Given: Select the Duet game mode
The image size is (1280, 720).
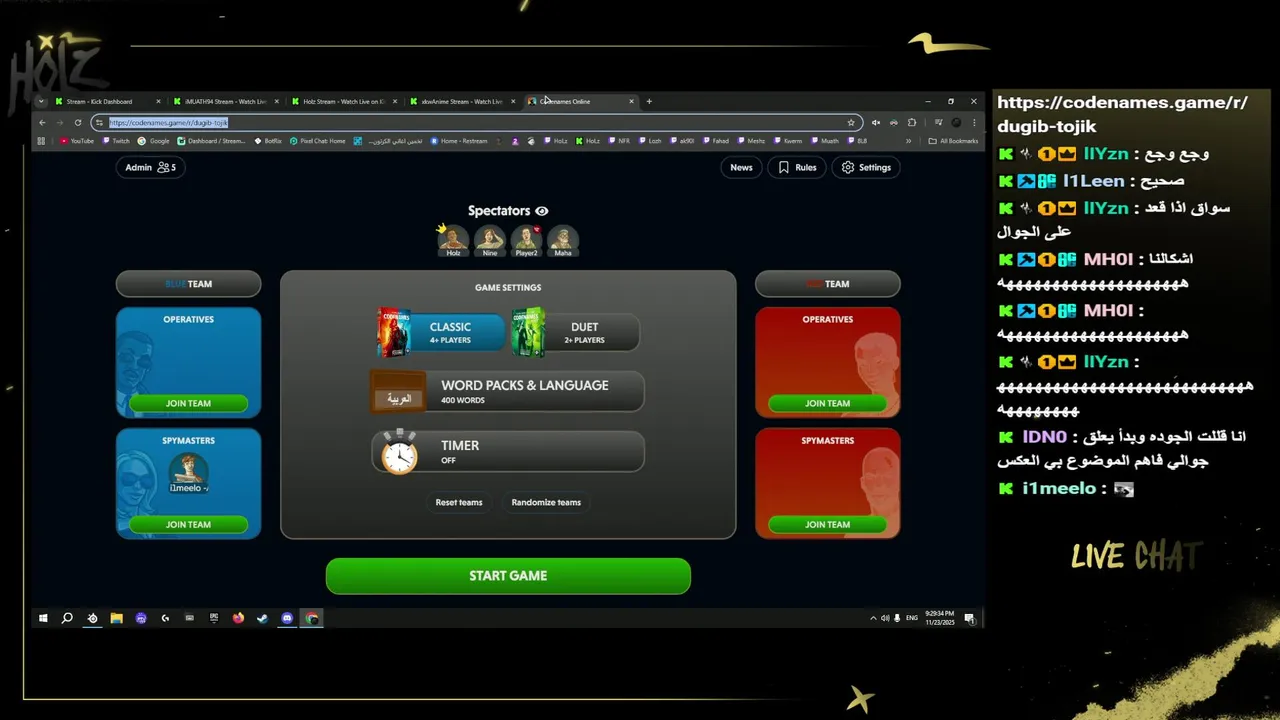Looking at the screenshot, I should (x=576, y=333).
